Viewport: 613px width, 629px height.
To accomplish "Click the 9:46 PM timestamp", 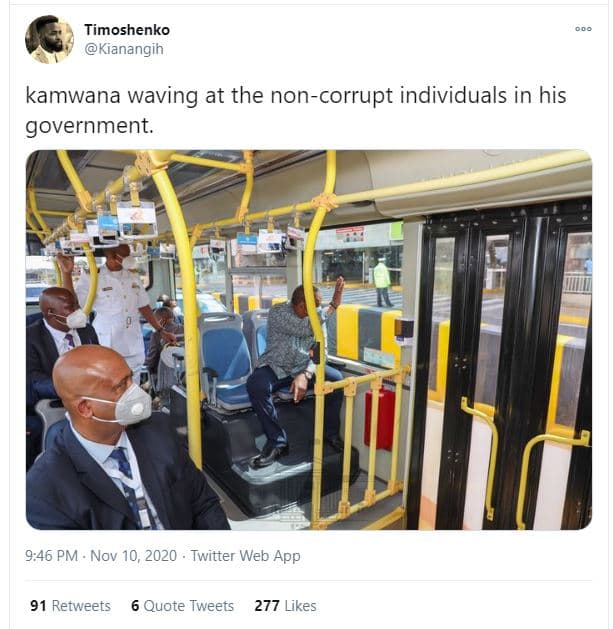I will click(51, 556).
